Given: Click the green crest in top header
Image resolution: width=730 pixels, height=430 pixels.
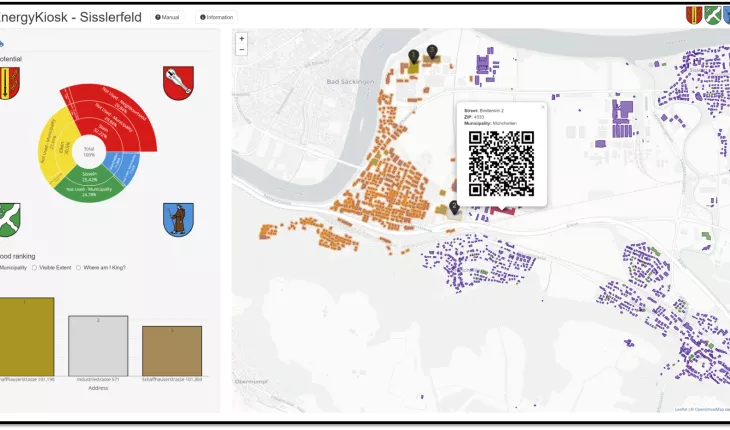Looking at the screenshot, I should [712, 15].
